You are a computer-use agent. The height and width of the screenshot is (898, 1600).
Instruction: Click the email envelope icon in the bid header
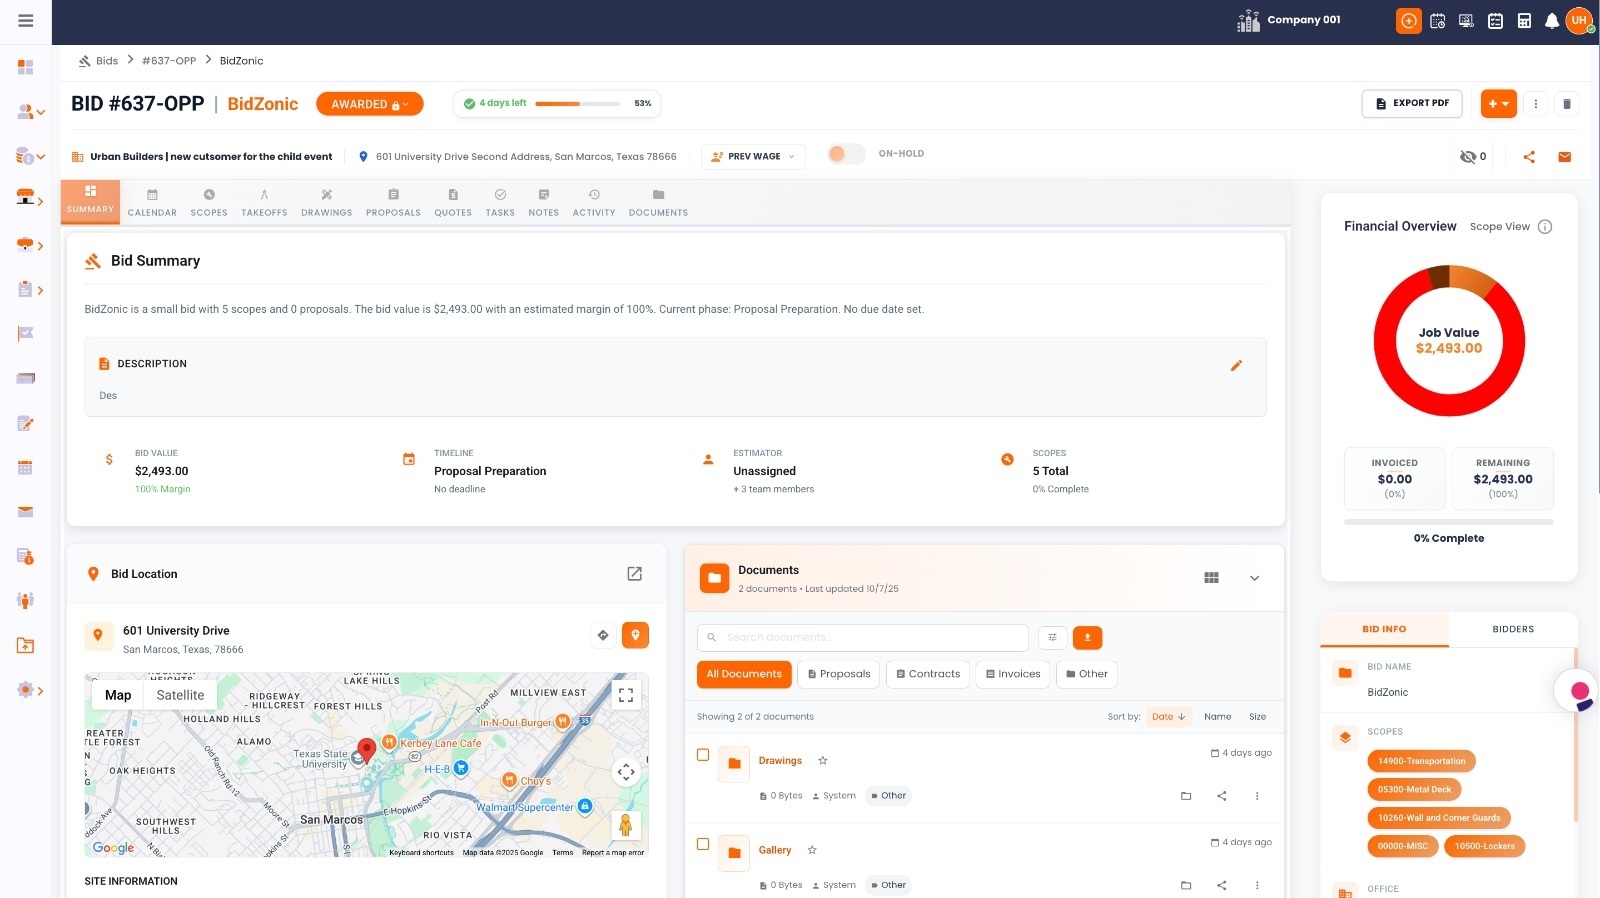[x=1565, y=157]
